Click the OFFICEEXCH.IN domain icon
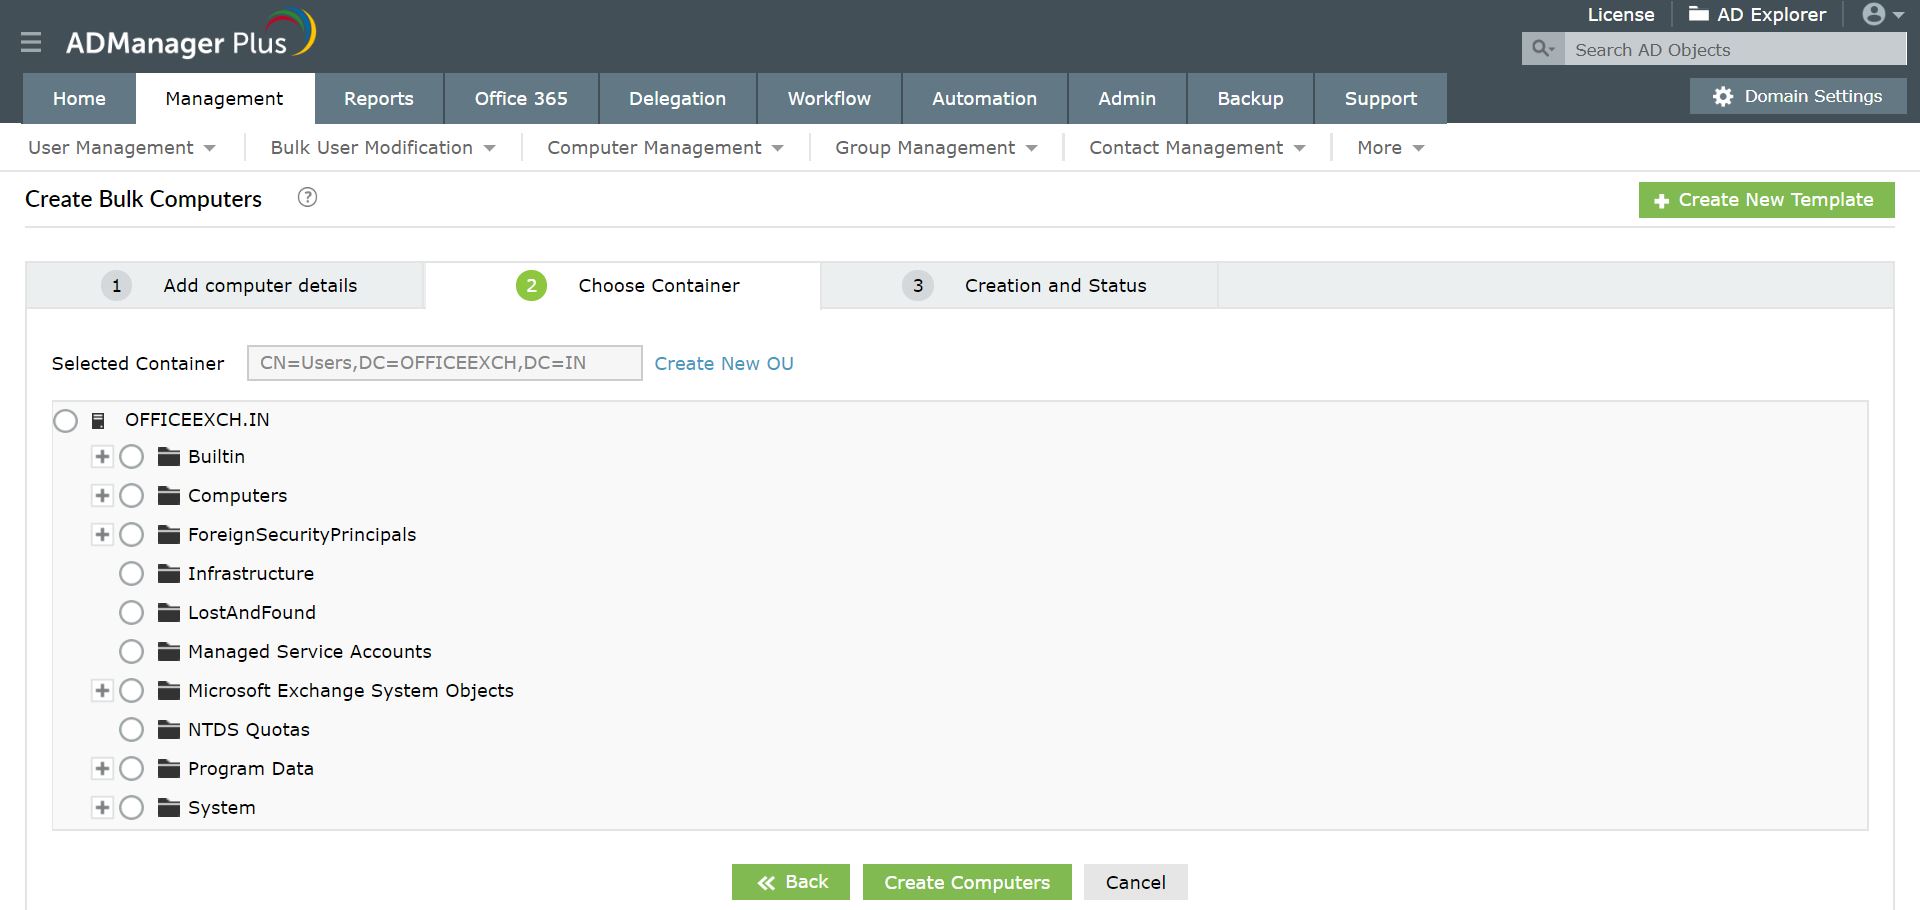The width and height of the screenshot is (1920, 910). pos(98,420)
